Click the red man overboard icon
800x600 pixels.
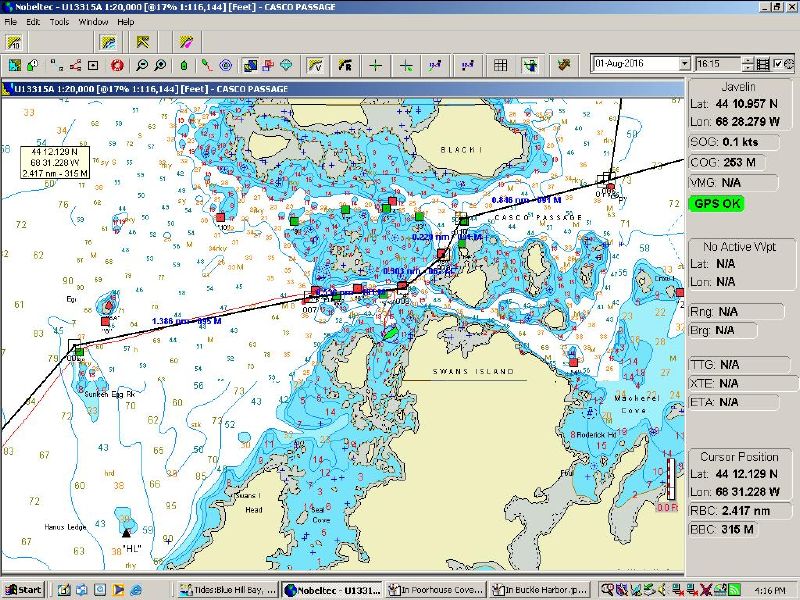116,65
